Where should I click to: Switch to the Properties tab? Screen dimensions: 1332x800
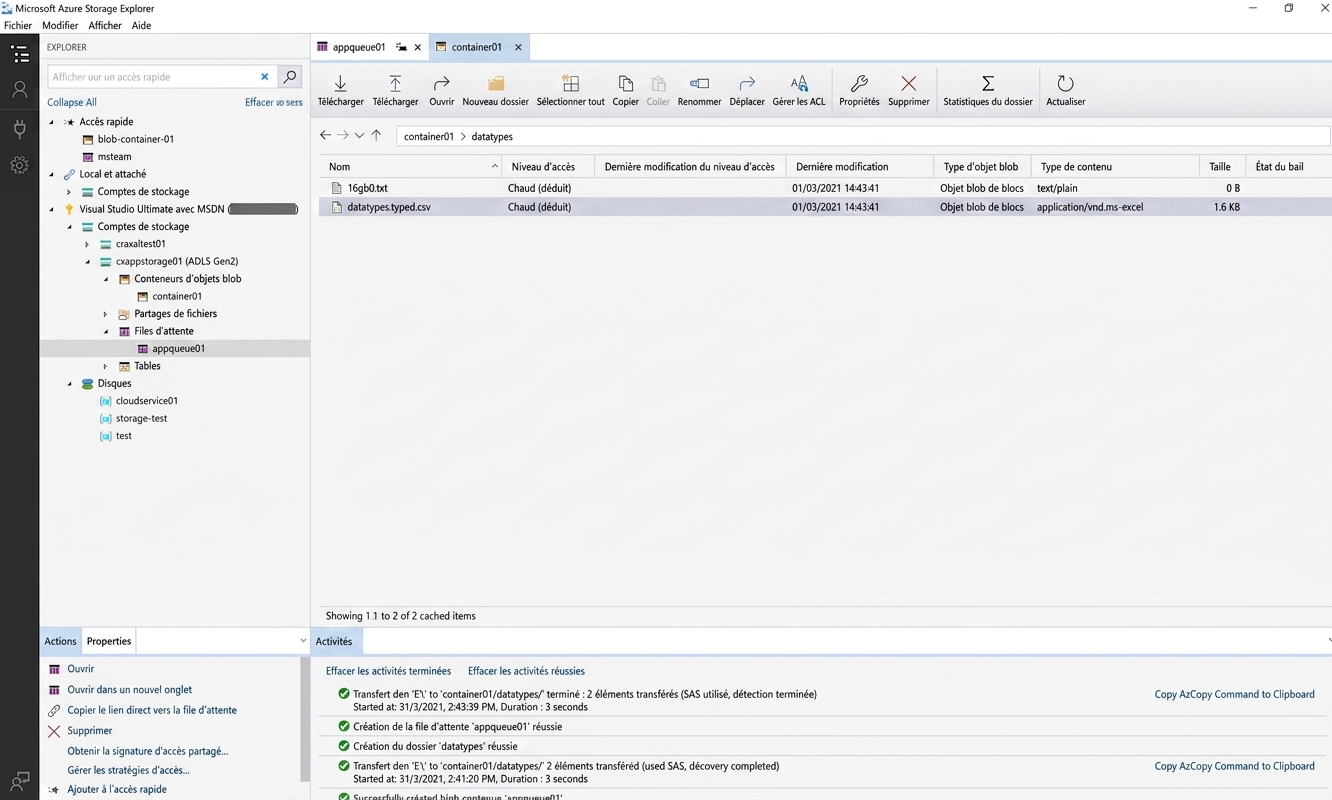click(x=108, y=641)
